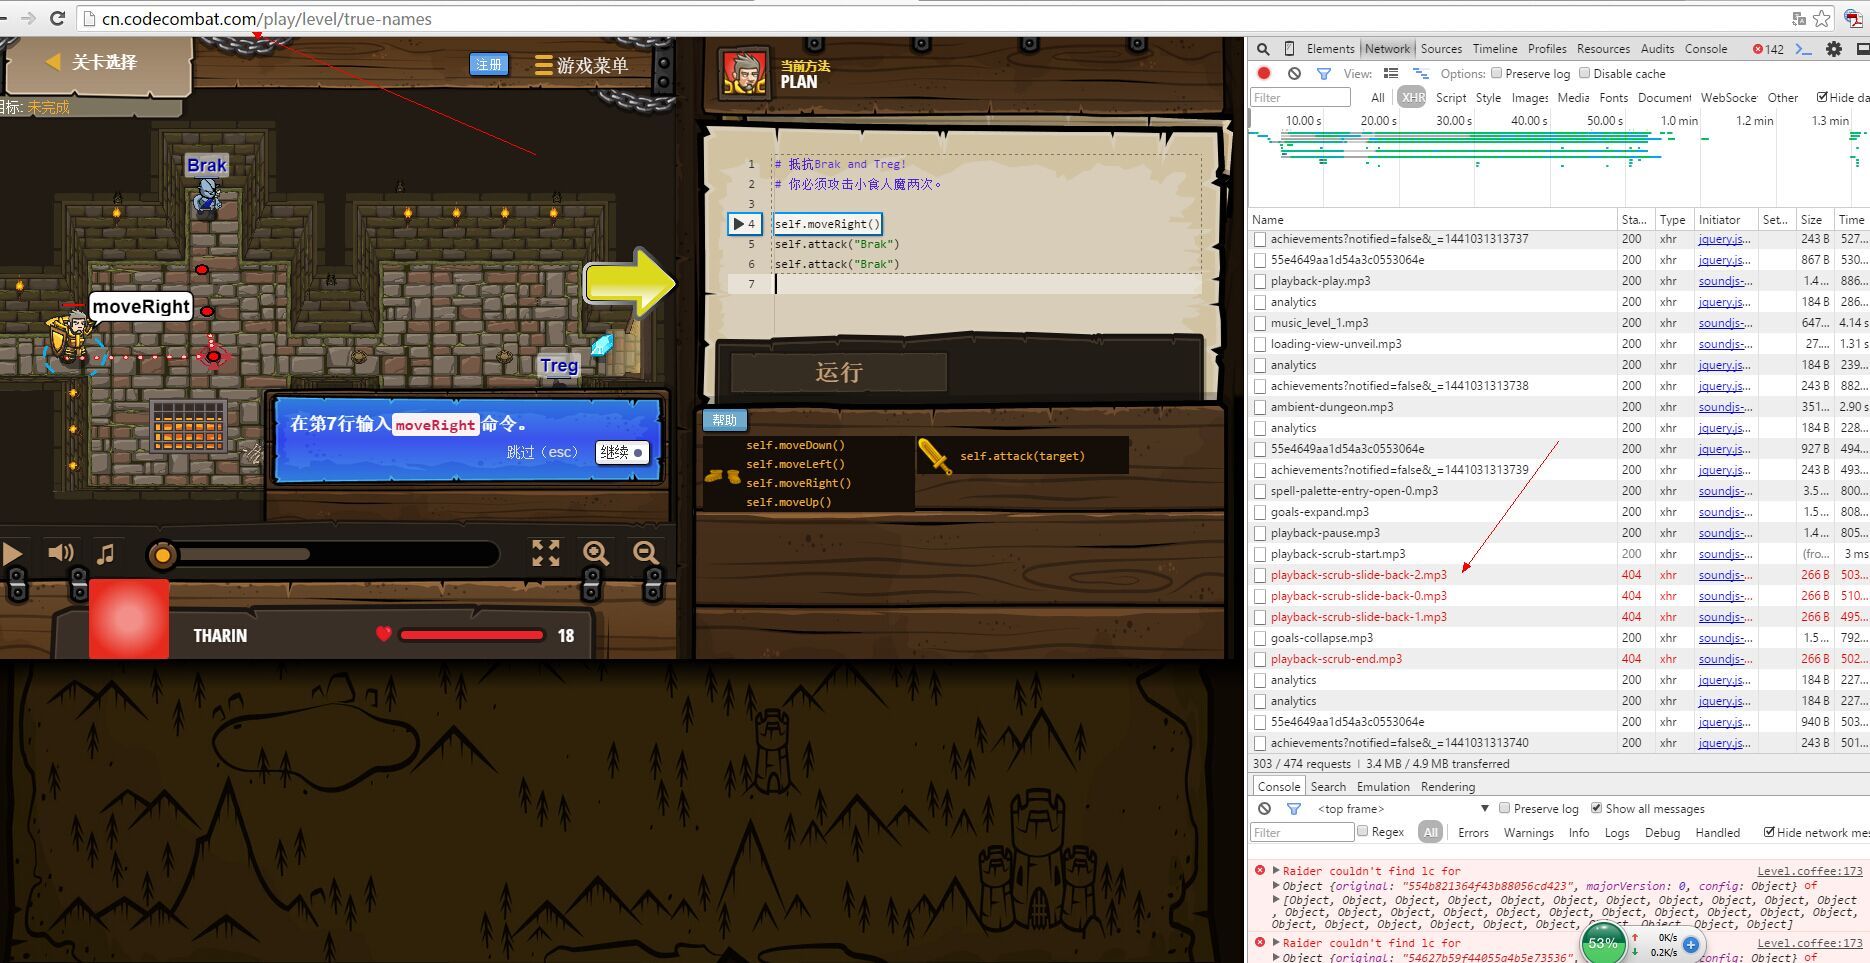Screen dimensions: 1870x963
Task: Check the music_level_1.mp3 row checkbox
Action: [1260, 323]
